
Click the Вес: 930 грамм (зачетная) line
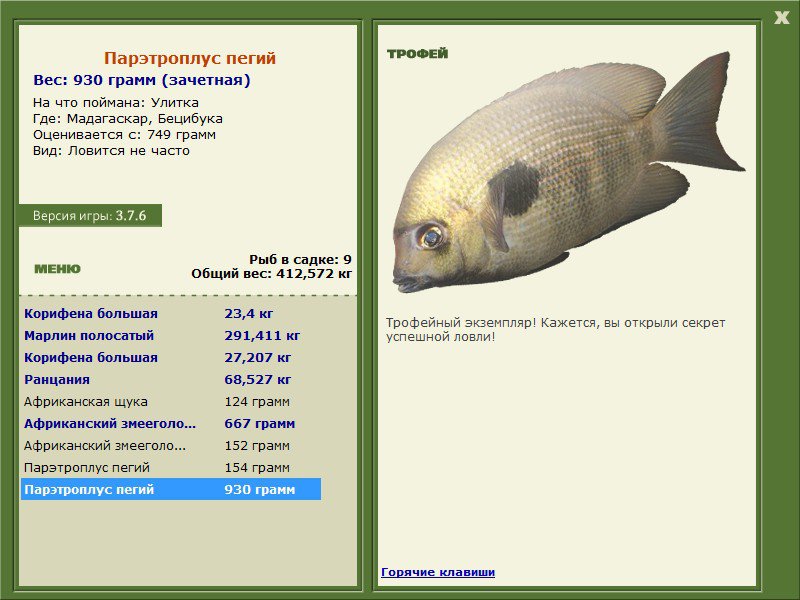click(x=142, y=80)
